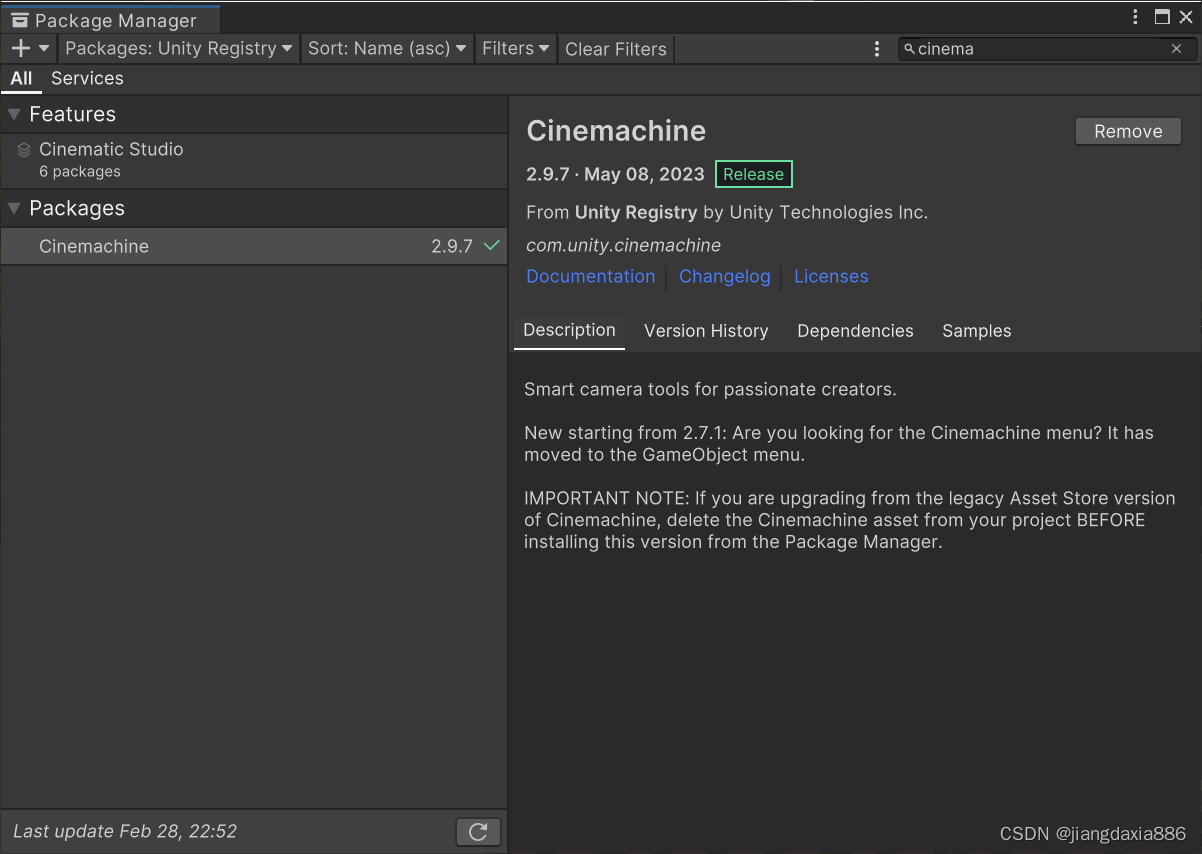Click the Last update Feb 28 status text

point(125,831)
